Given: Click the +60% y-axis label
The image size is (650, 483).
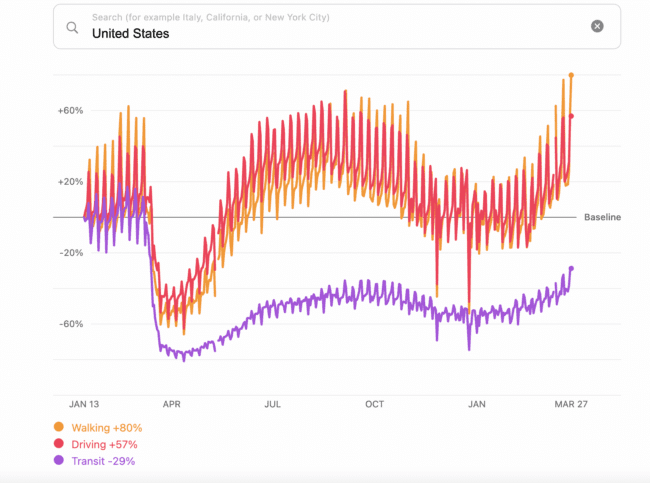Looking at the screenshot, I should click(70, 110).
